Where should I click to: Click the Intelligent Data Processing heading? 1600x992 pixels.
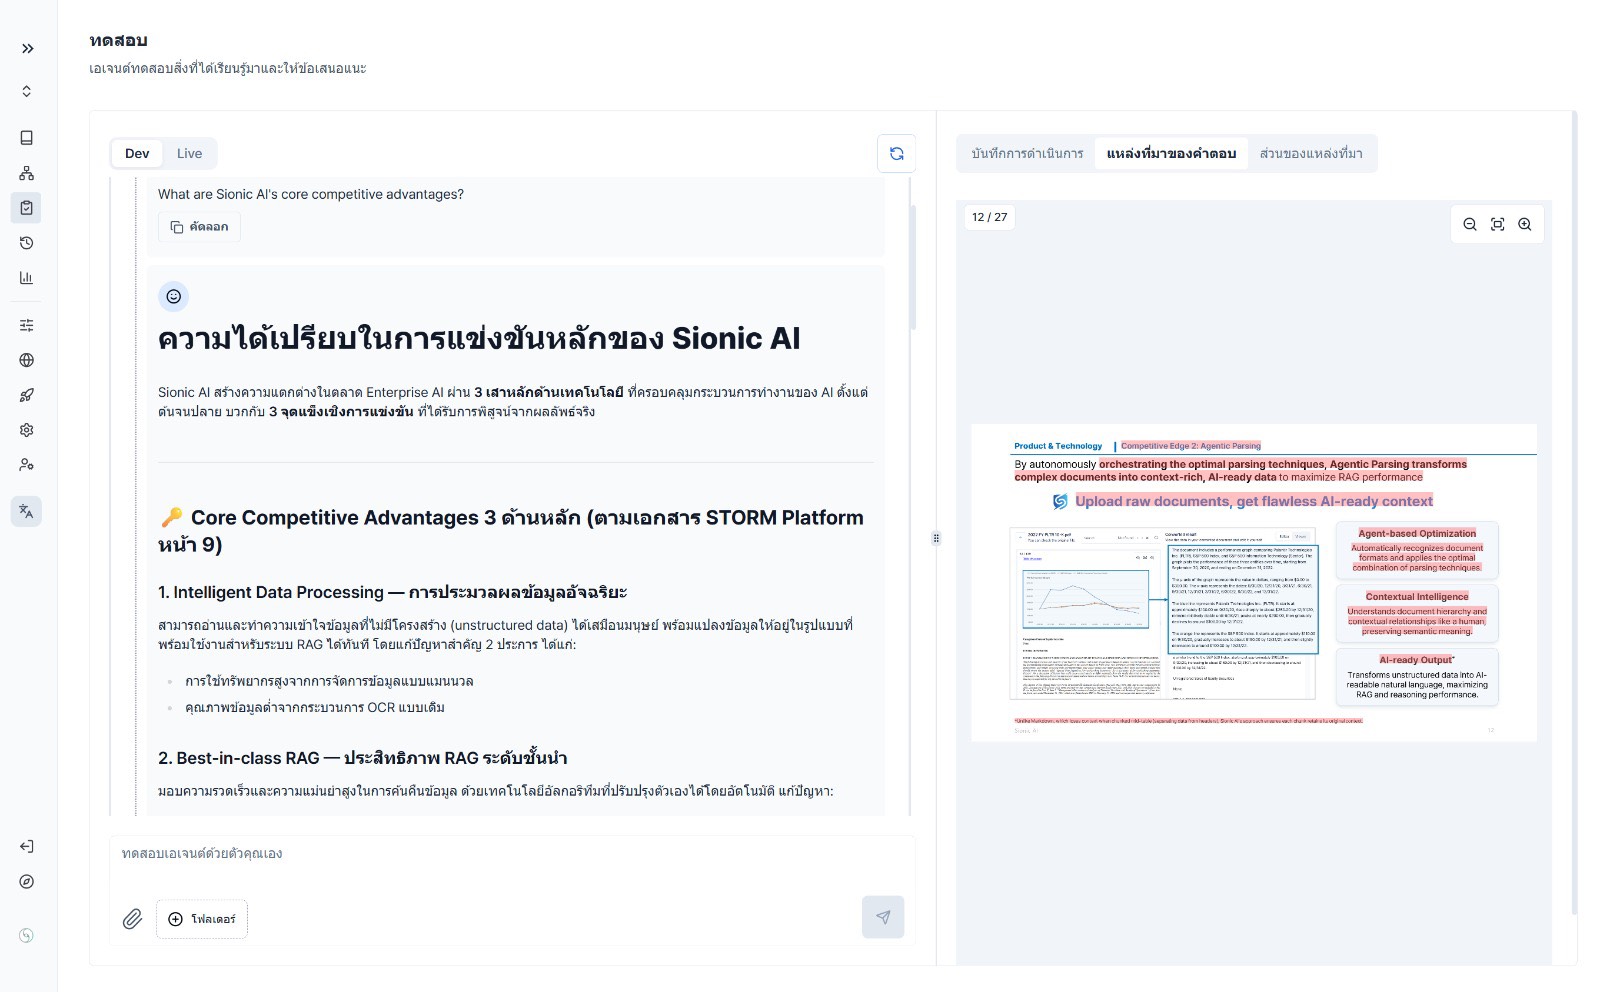392,592
